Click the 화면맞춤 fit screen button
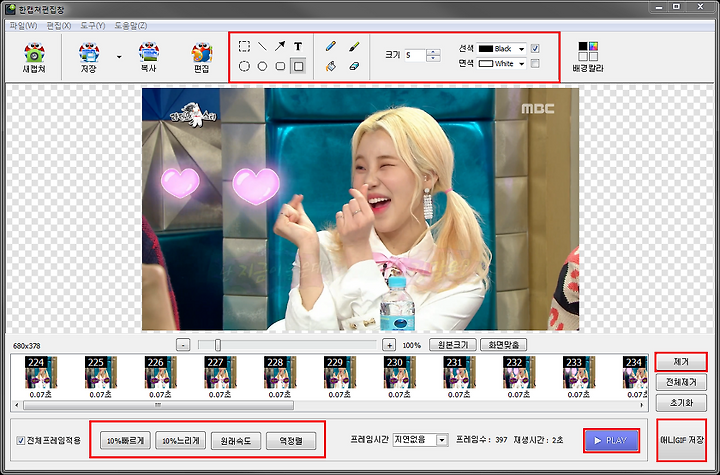 [x=503, y=345]
